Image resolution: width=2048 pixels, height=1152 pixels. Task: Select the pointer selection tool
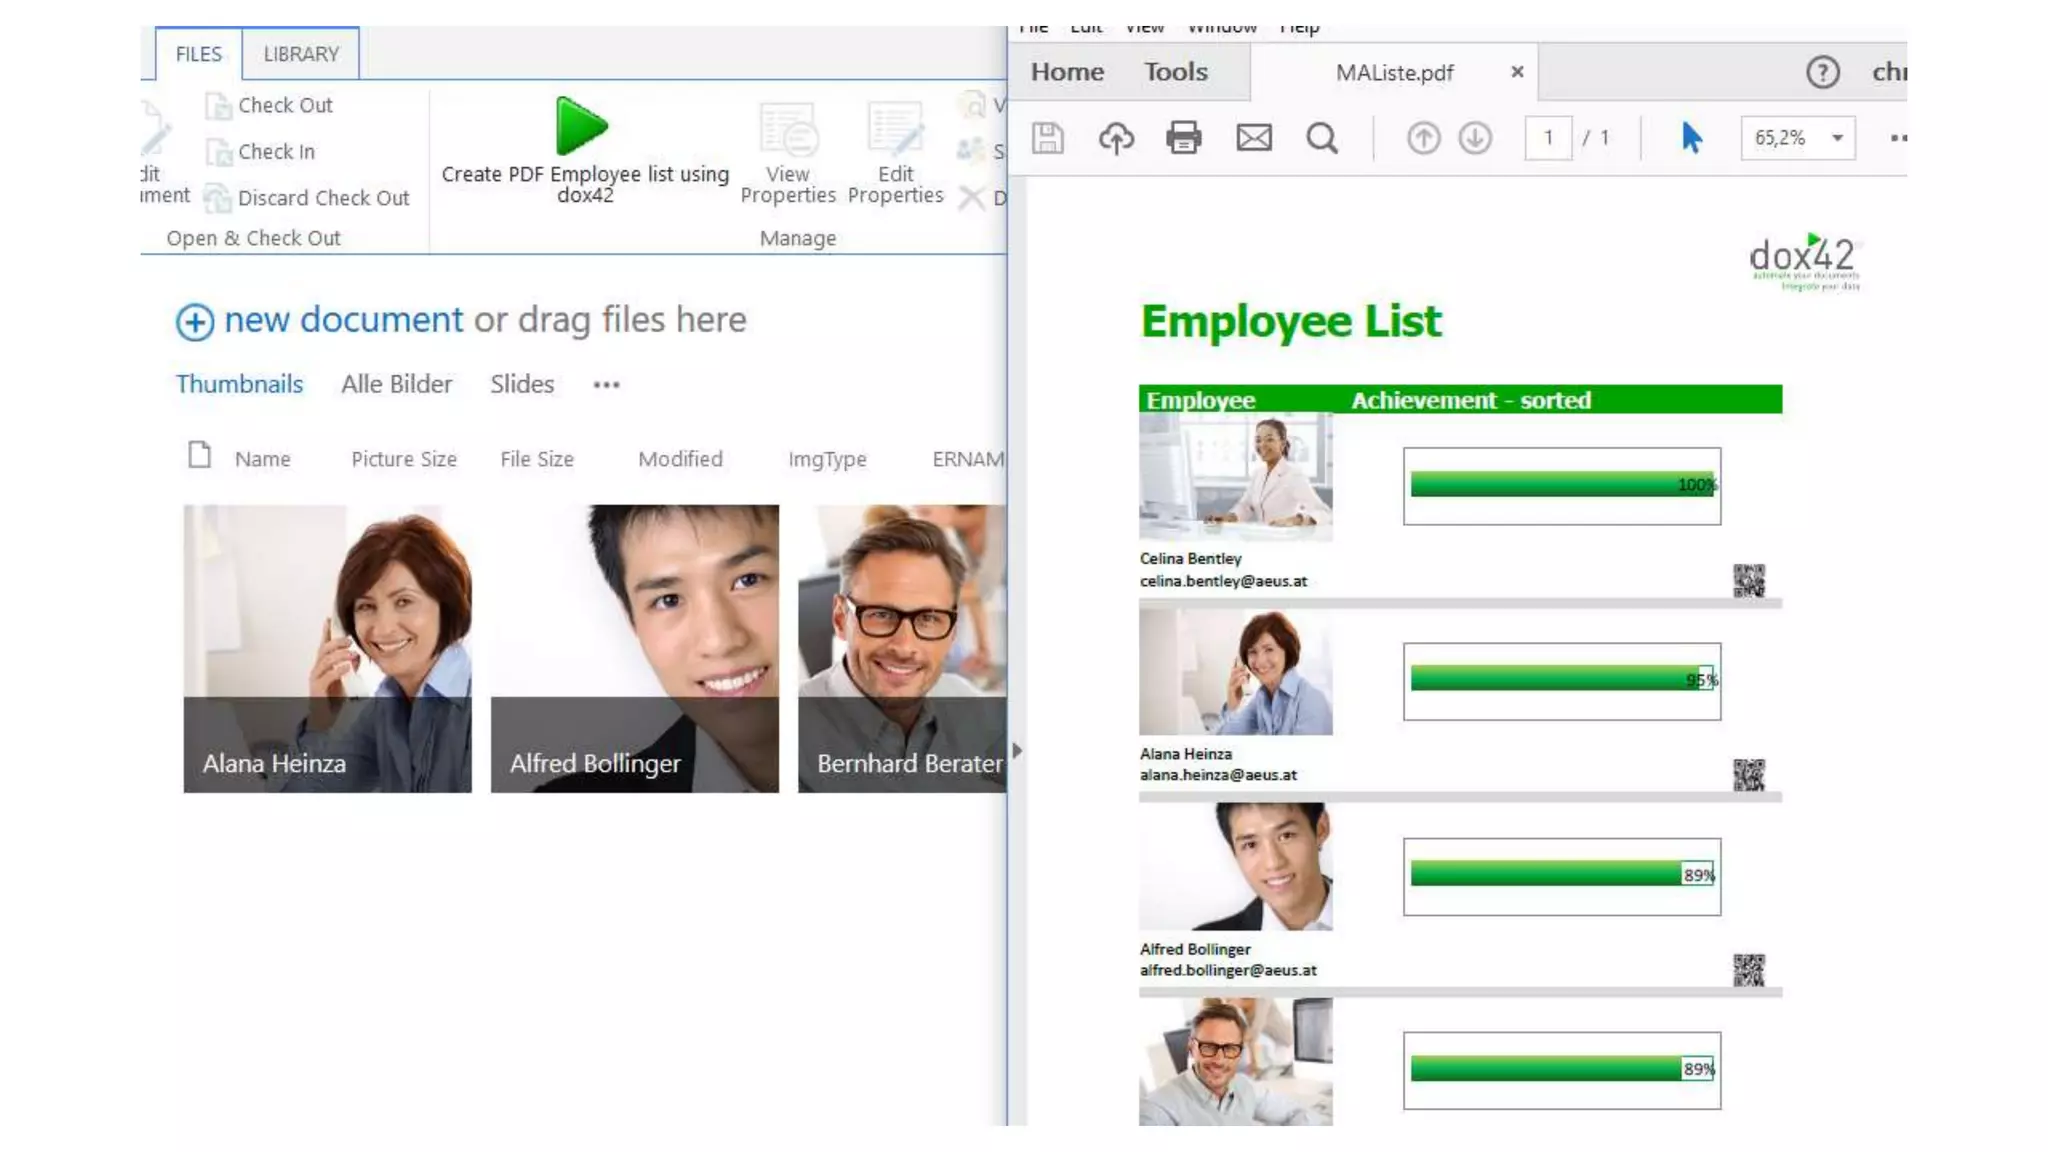(1691, 138)
